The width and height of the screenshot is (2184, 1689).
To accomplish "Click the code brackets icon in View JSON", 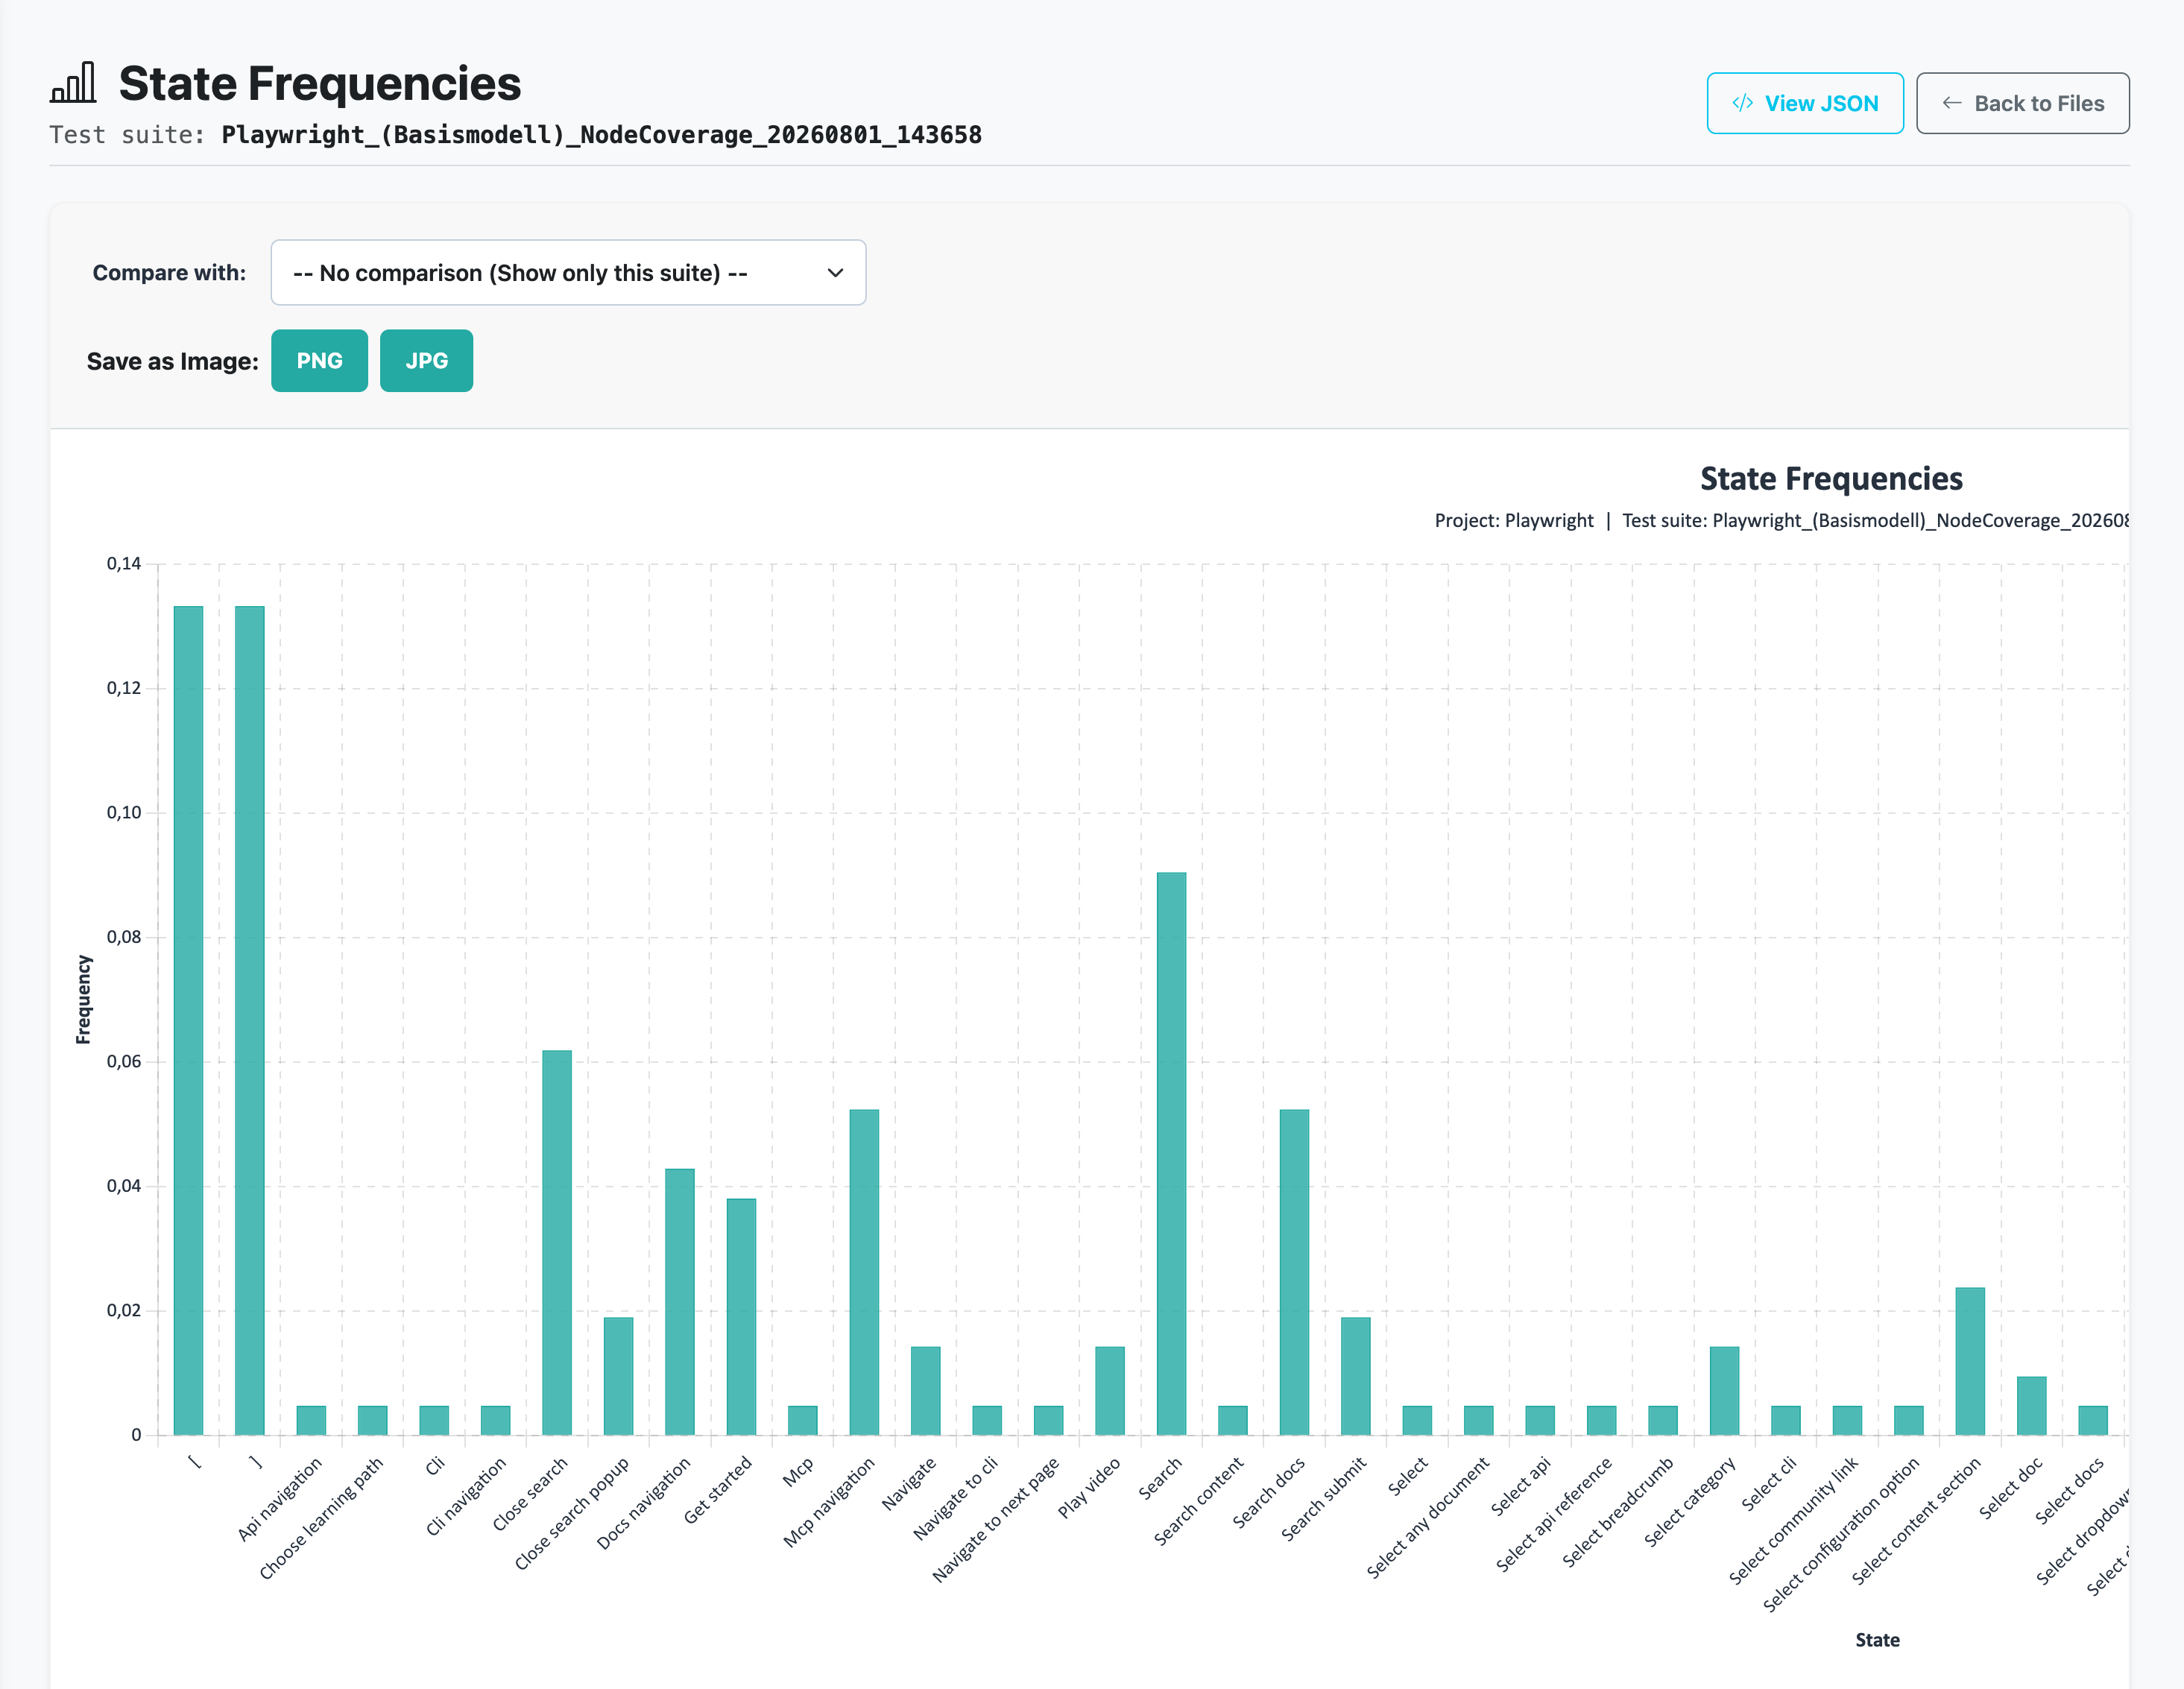I will pyautogui.click(x=1742, y=103).
